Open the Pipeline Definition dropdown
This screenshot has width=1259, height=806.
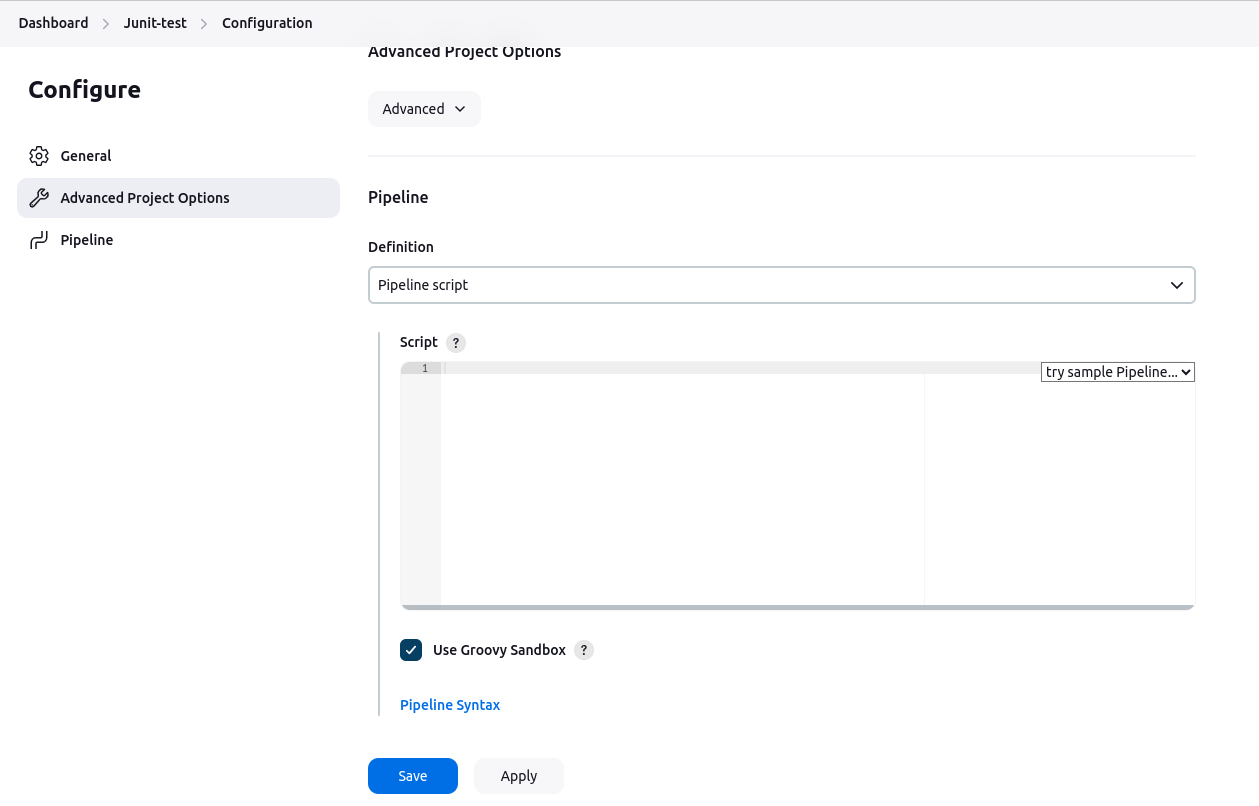tap(781, 285)
